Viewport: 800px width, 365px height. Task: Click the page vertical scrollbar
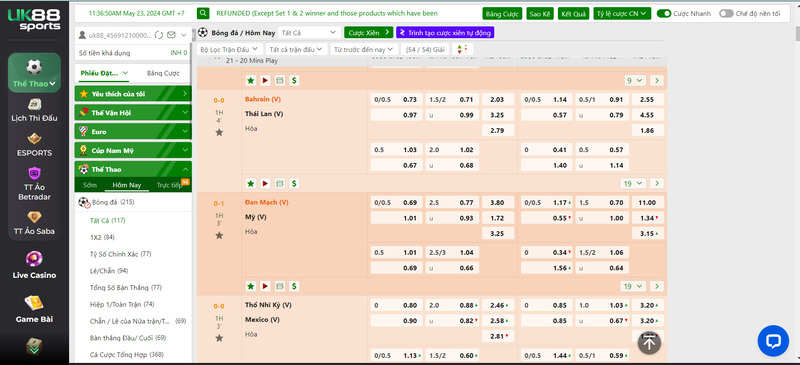point(797,34)
